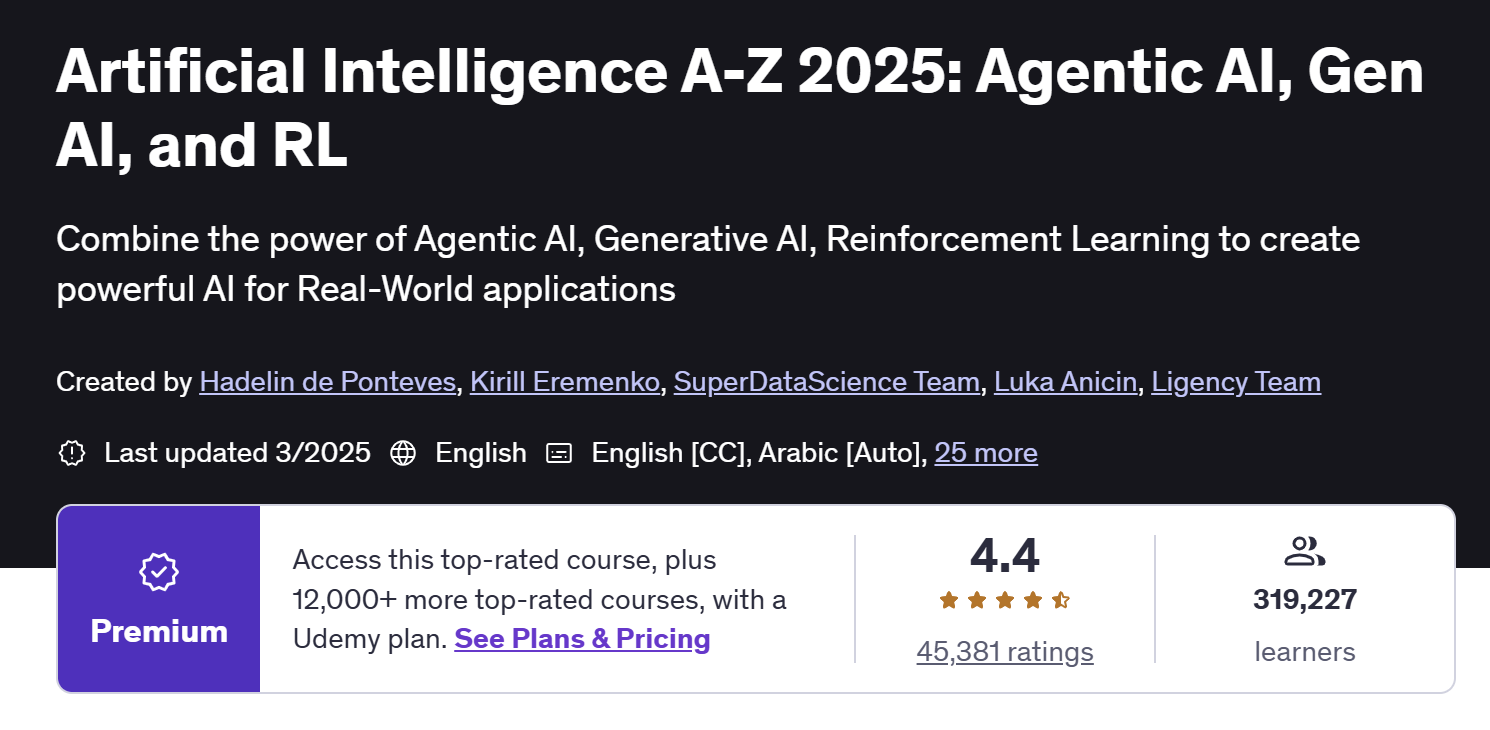Open Luka Anicin instructor profile
Screen dimensions: 1490x730
click(1066, 382)
